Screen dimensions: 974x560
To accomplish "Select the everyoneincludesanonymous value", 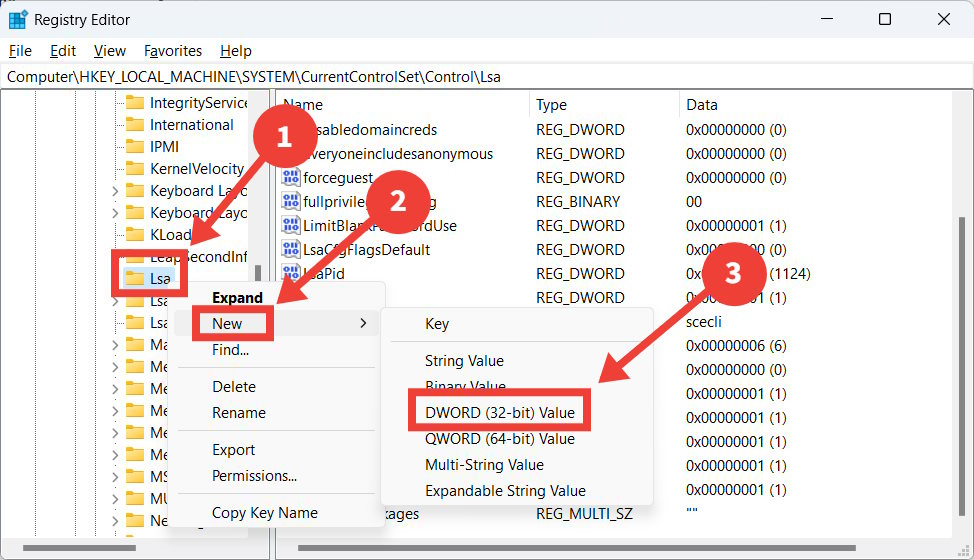I will (x=401, y=154).
